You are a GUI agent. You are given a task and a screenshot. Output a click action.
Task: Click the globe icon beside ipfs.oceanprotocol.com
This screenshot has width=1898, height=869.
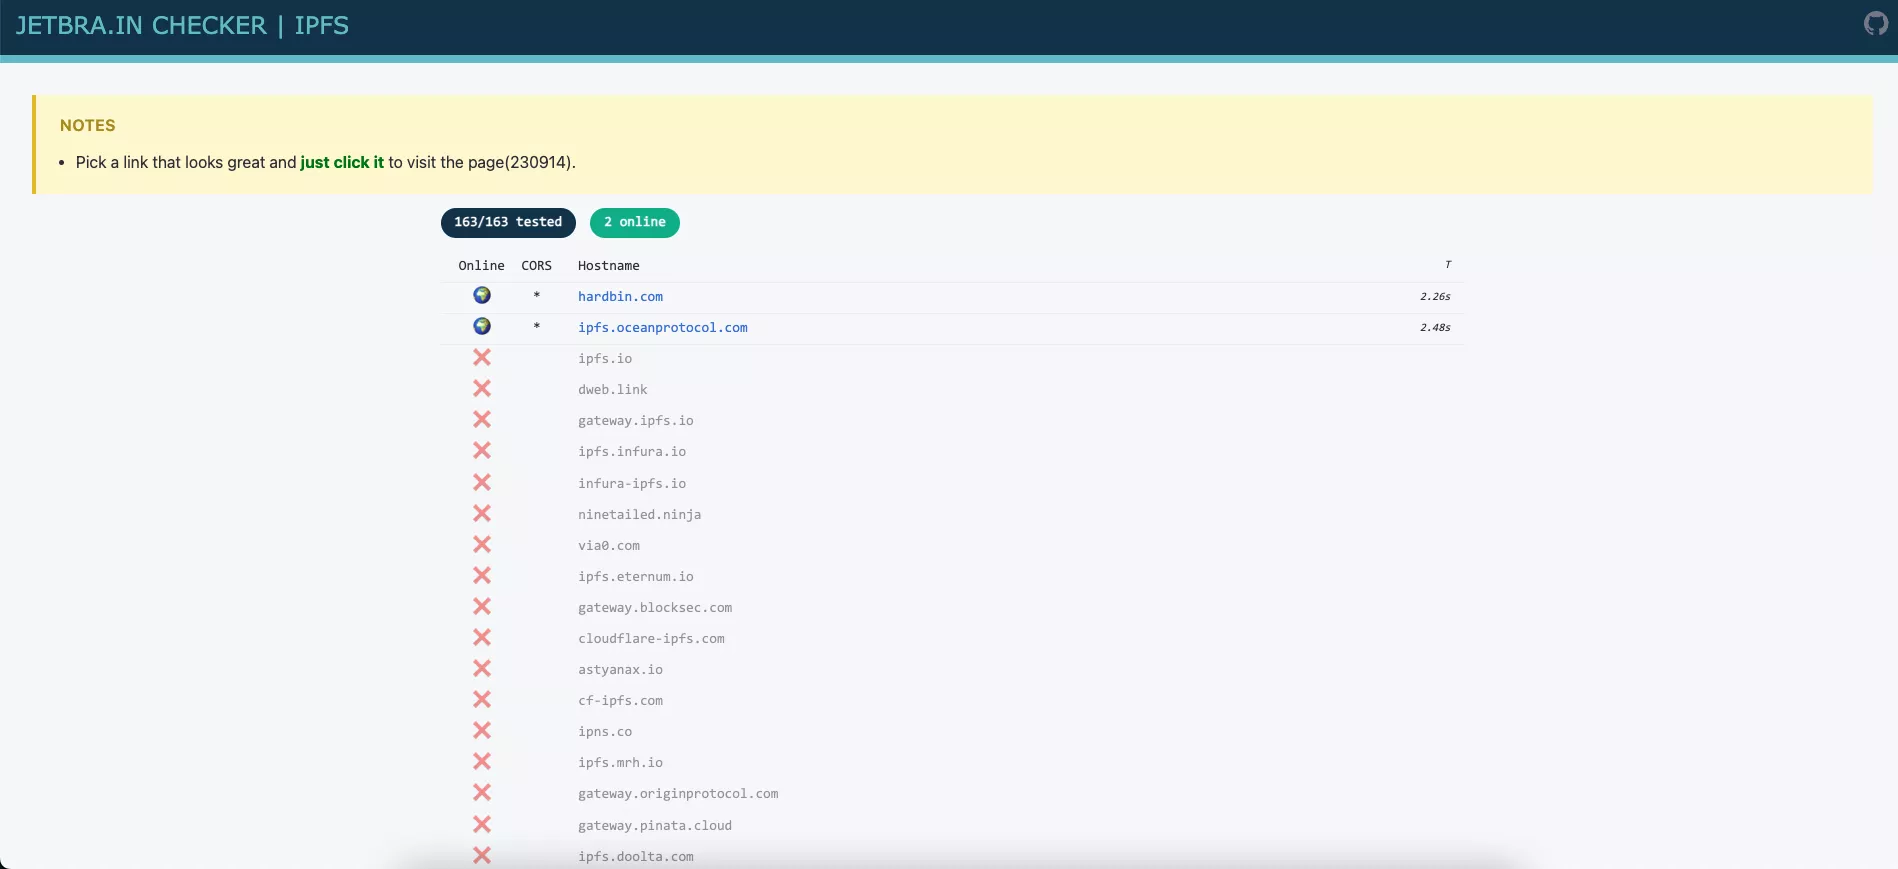click(482, 327)
